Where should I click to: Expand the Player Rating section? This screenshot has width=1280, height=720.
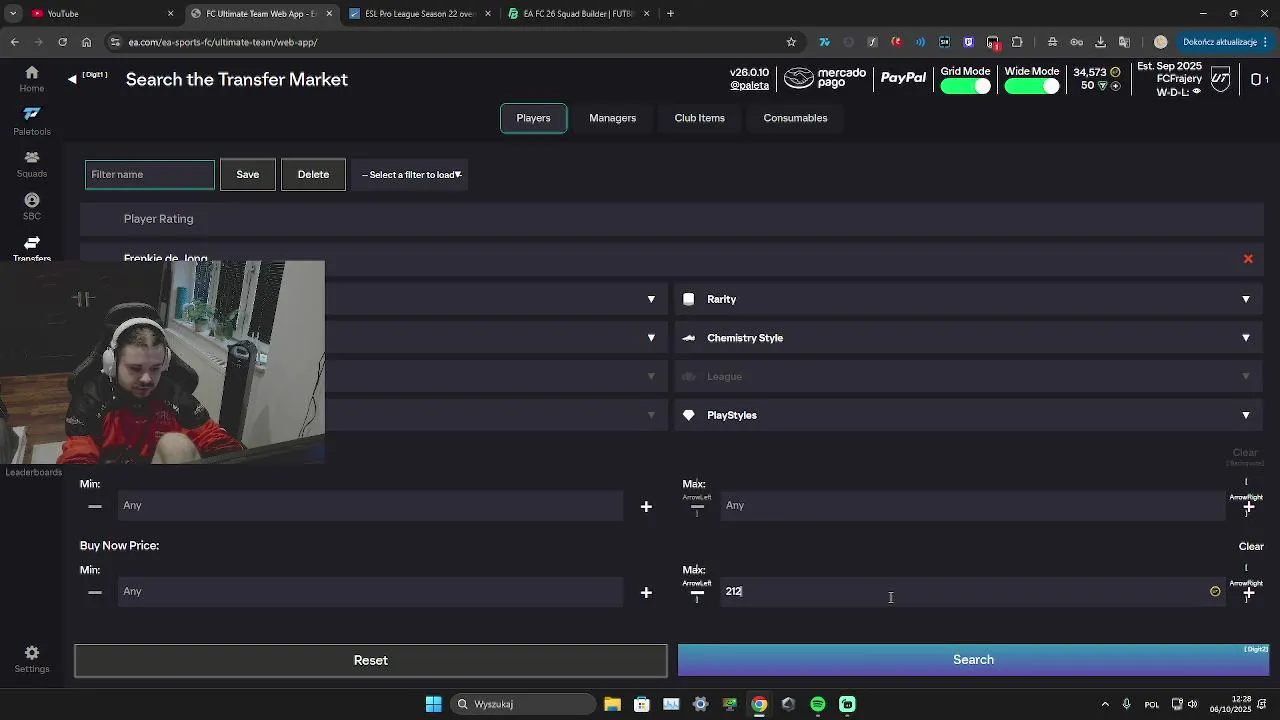click(672, 219)
